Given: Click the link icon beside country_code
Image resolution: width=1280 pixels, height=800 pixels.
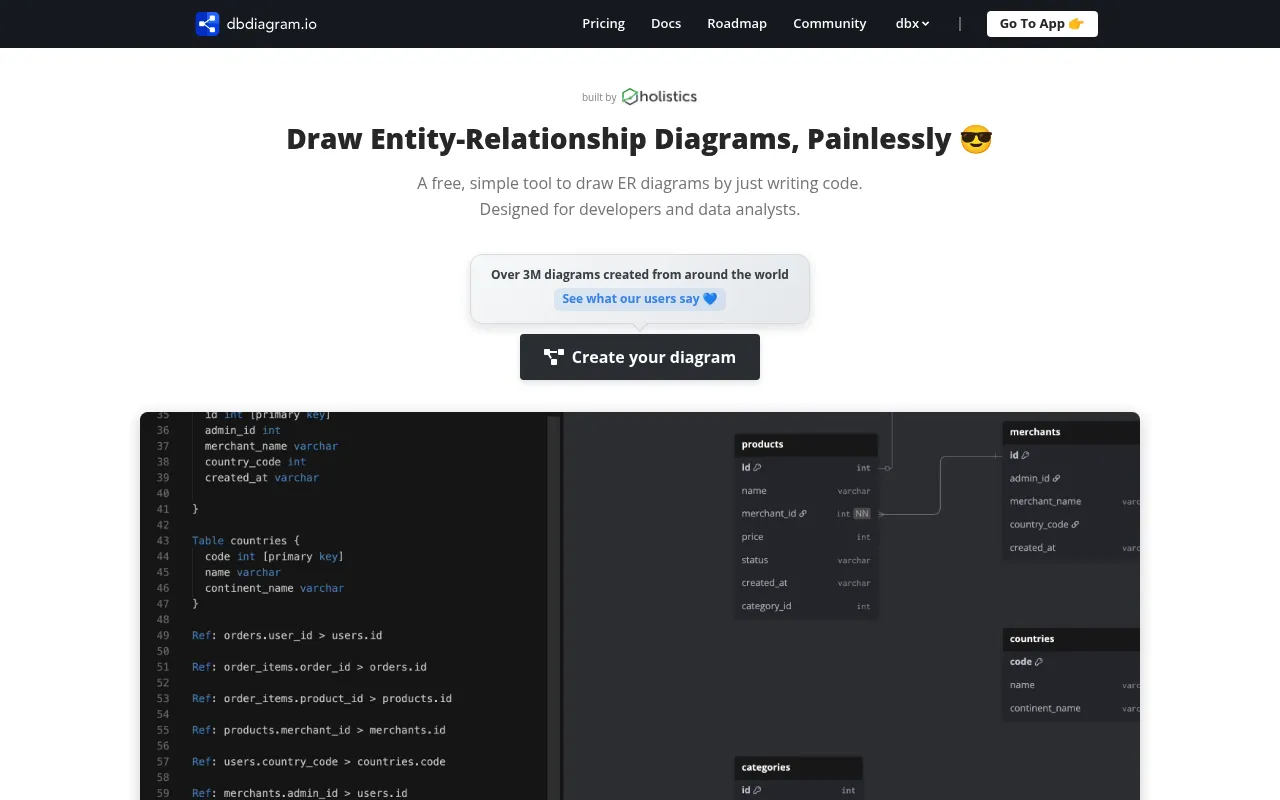Looking at the screenshot, I should [1075, 525].
